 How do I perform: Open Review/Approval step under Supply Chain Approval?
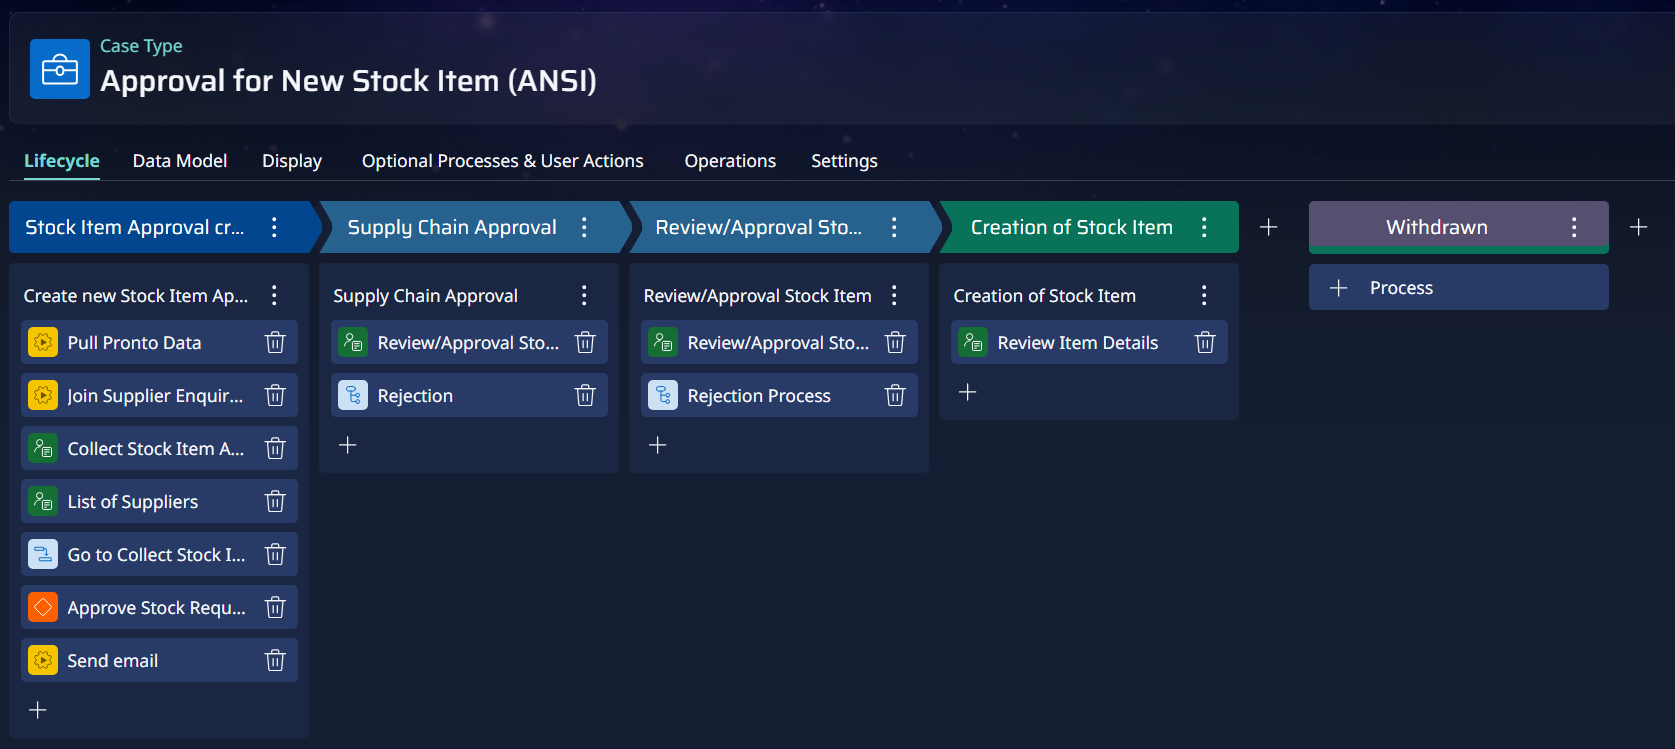469,343
